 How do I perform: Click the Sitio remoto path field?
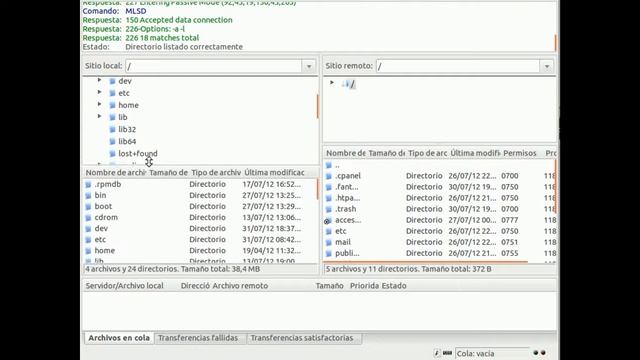click(x=458, y=66)
